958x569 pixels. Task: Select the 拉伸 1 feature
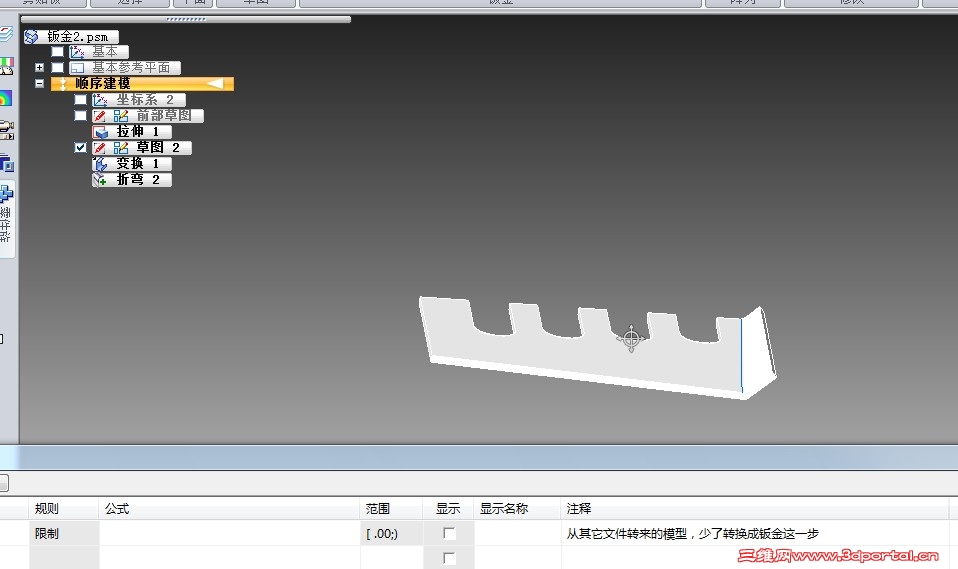132,132
